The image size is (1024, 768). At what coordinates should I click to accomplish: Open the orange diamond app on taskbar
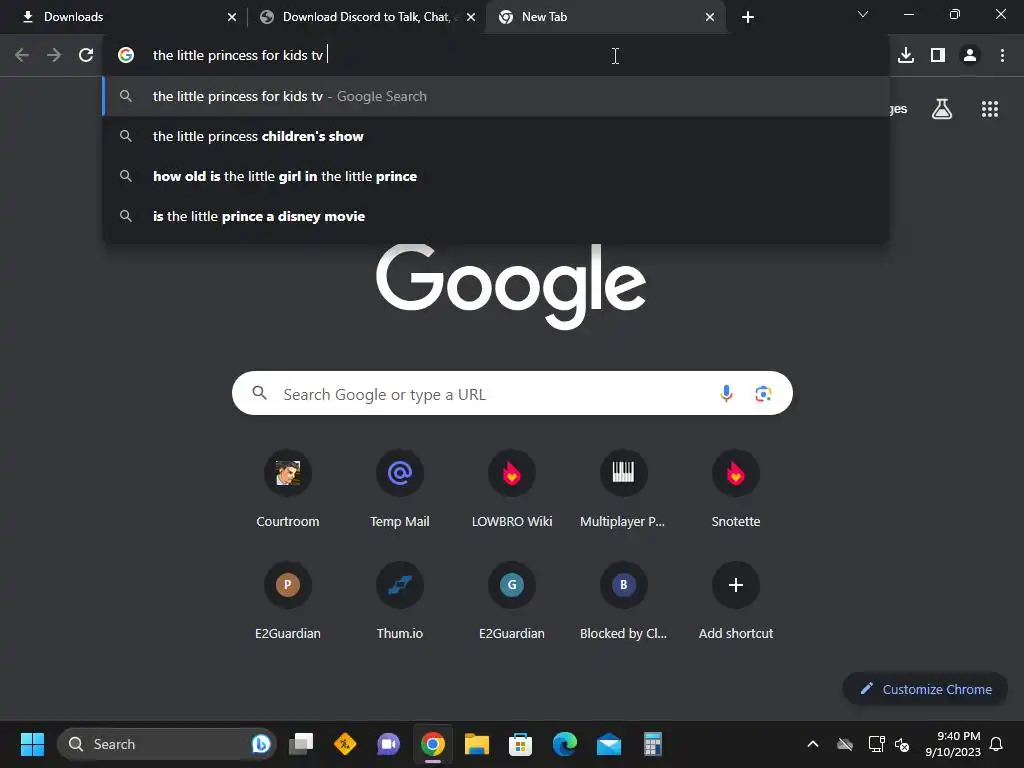345,744
